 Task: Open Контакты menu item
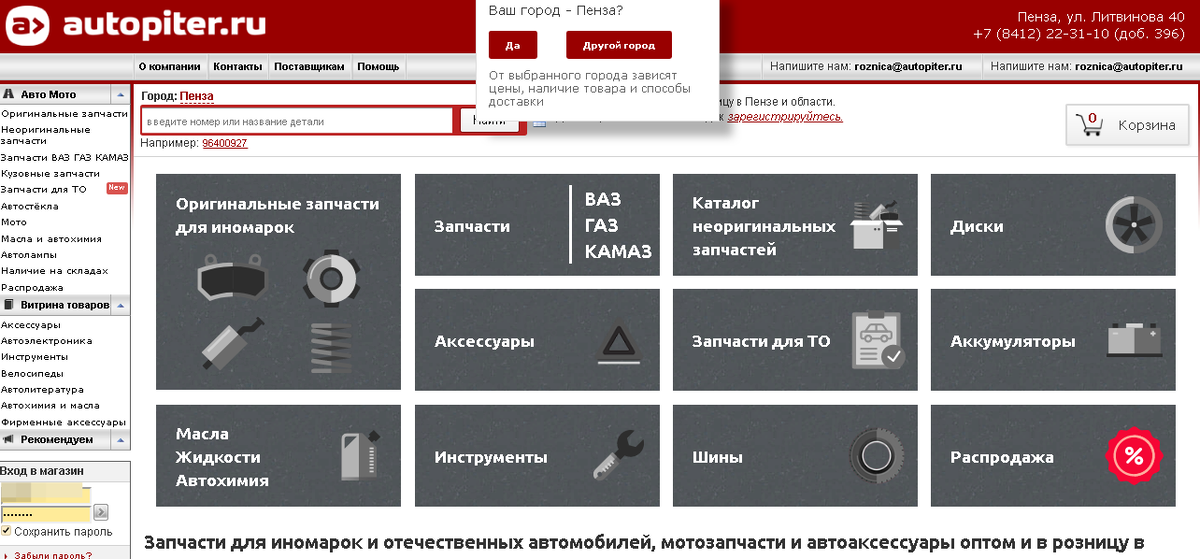click(238, 67)
